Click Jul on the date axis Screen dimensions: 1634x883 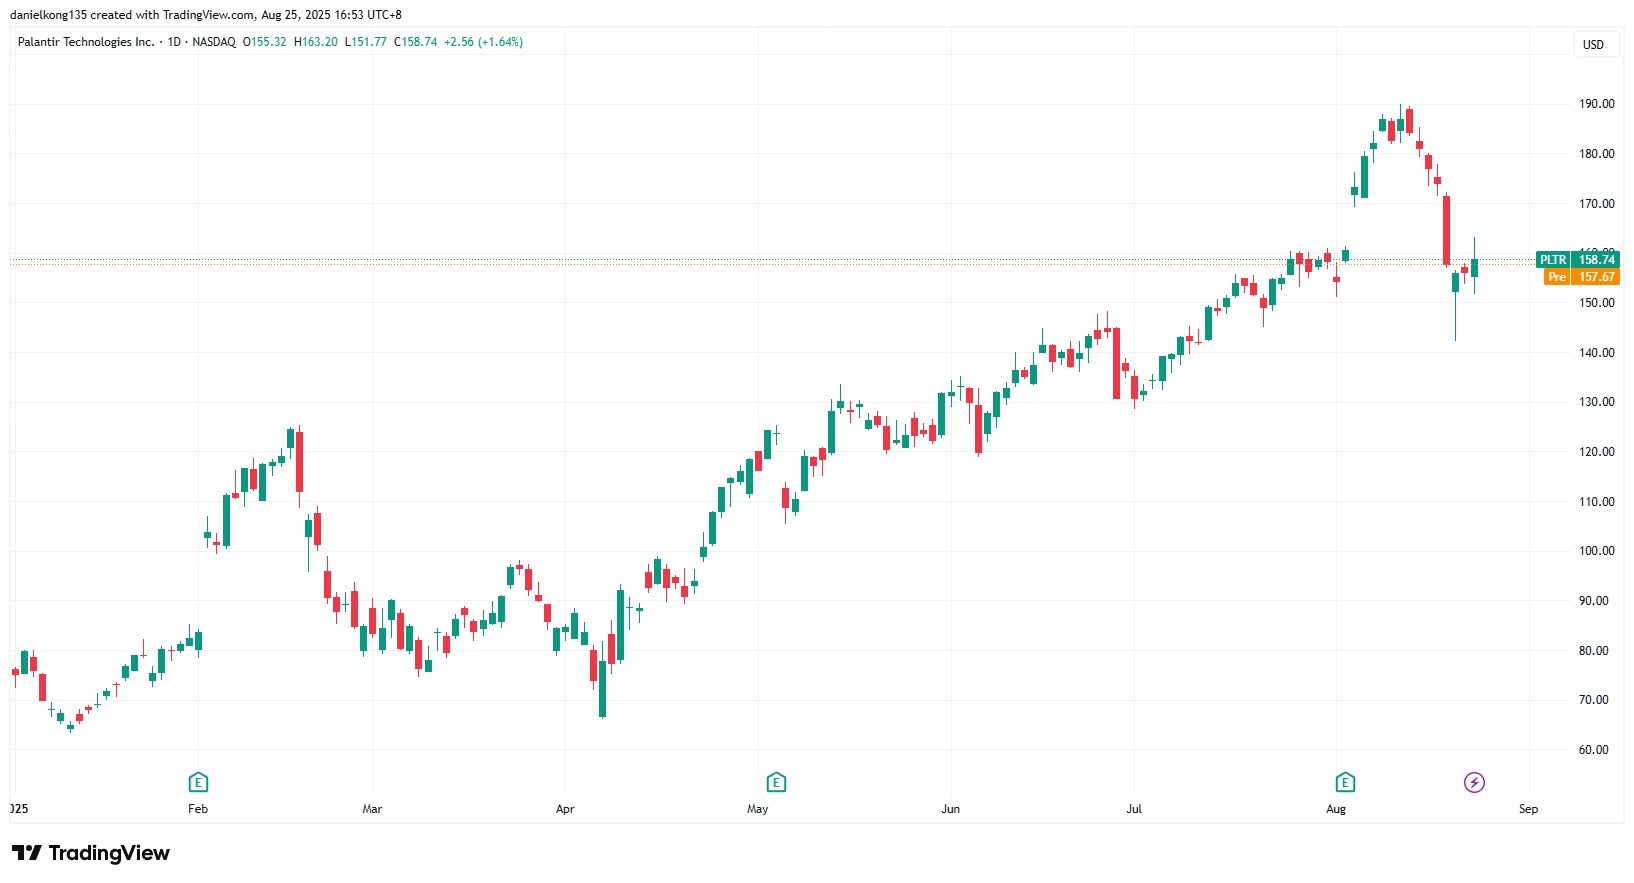1134,809
